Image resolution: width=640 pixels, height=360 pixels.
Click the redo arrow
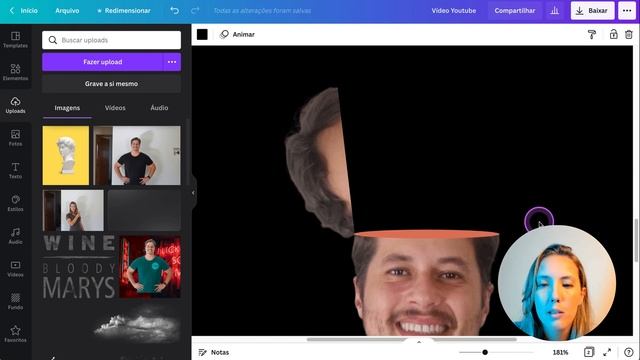pyautogui.click(x=195, y=11)
